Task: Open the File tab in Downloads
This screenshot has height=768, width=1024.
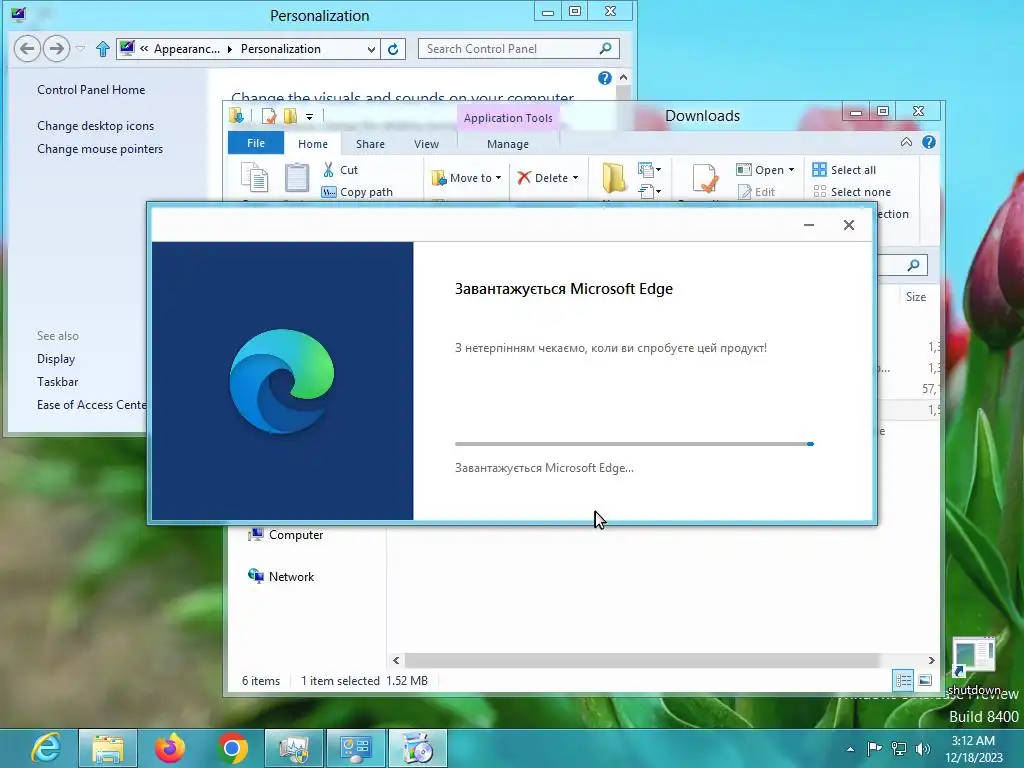Action: [256, 143]
